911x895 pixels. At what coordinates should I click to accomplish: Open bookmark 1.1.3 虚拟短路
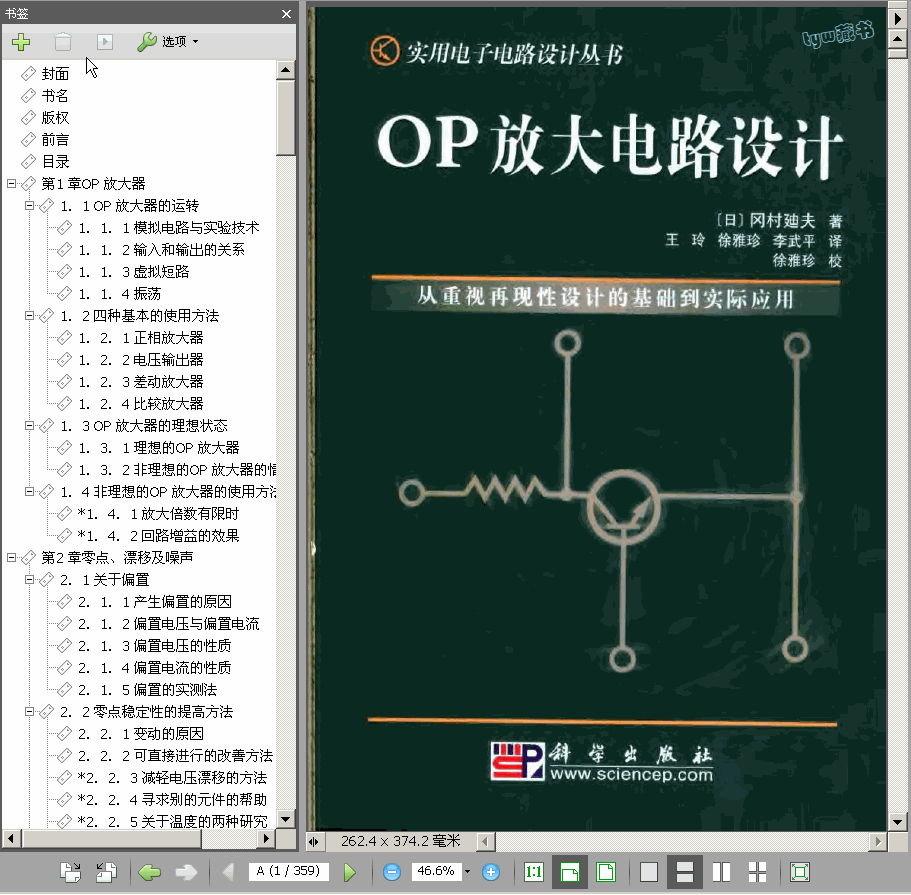pyautogui.click(x=134, y=272)
